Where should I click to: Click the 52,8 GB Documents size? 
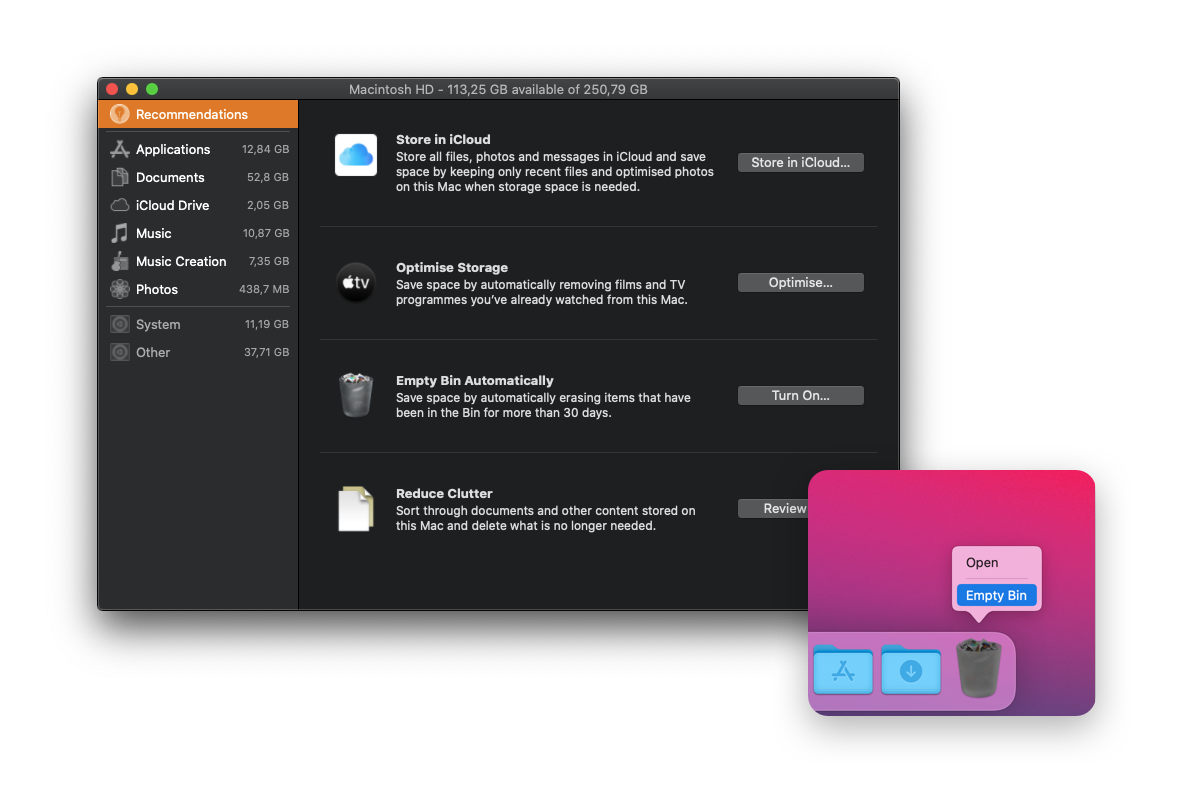(x=268, y=177)
